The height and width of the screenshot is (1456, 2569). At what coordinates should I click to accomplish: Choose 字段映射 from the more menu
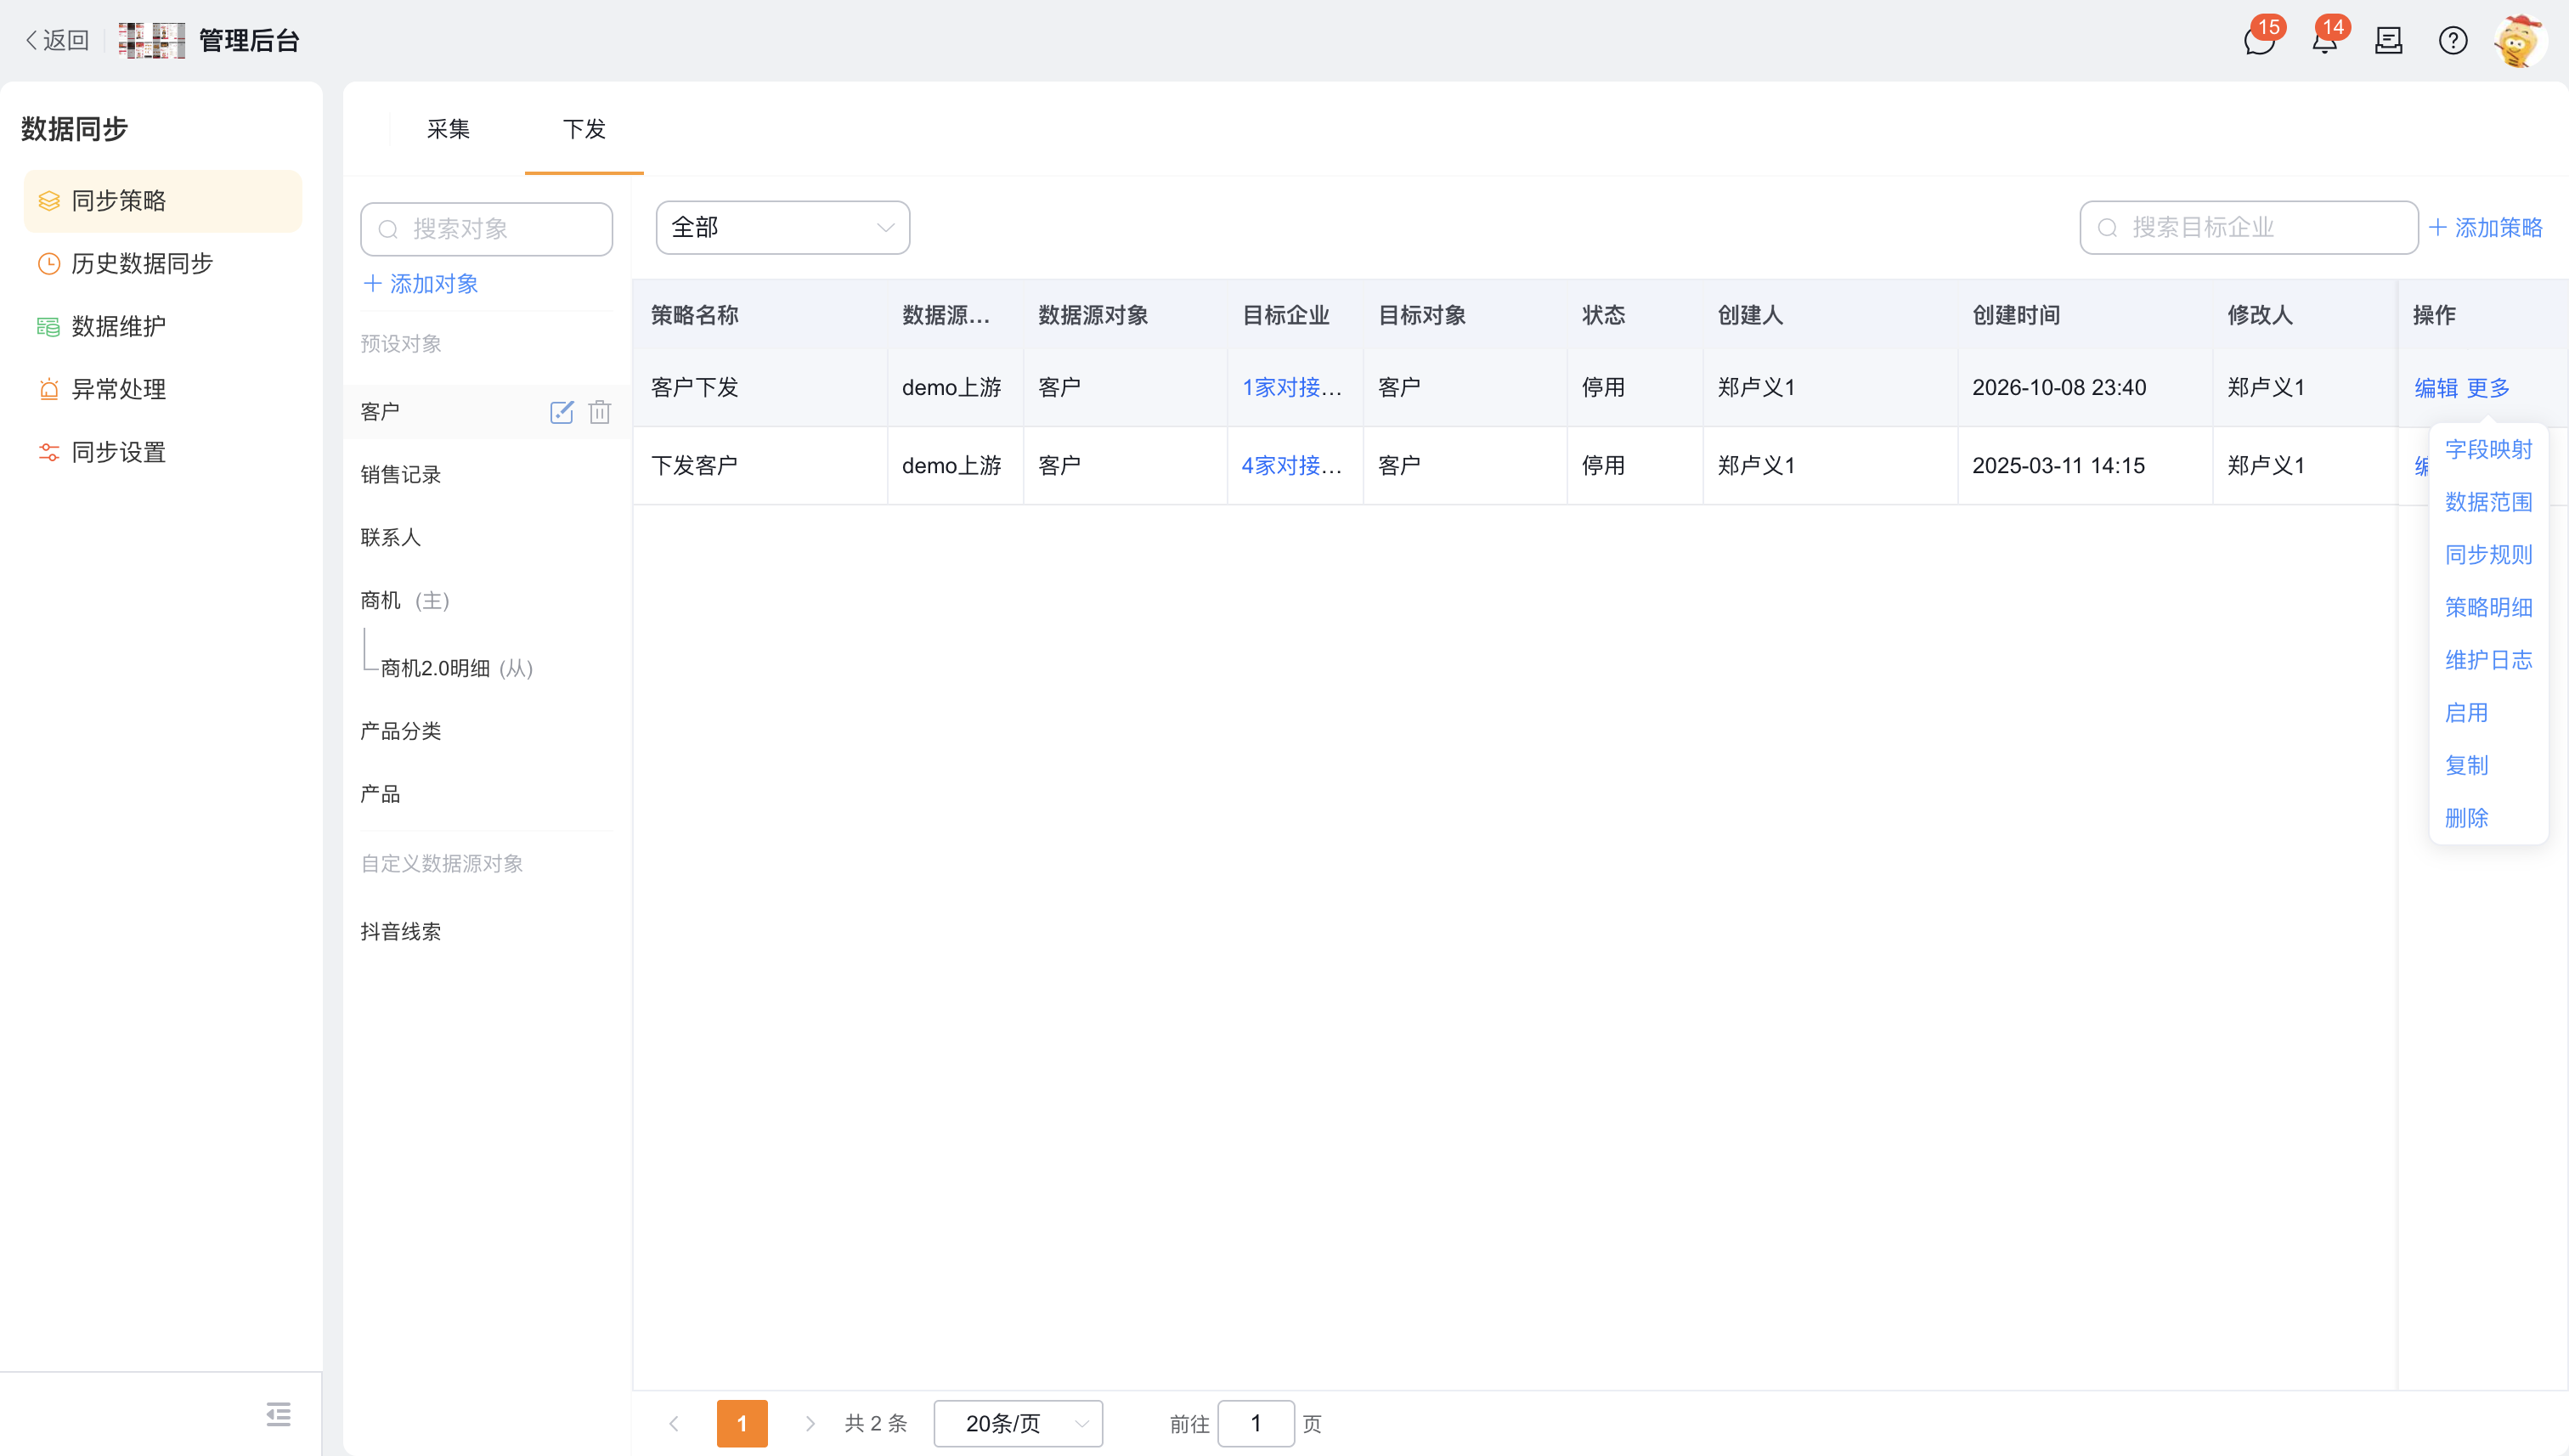click(2488, 450)
